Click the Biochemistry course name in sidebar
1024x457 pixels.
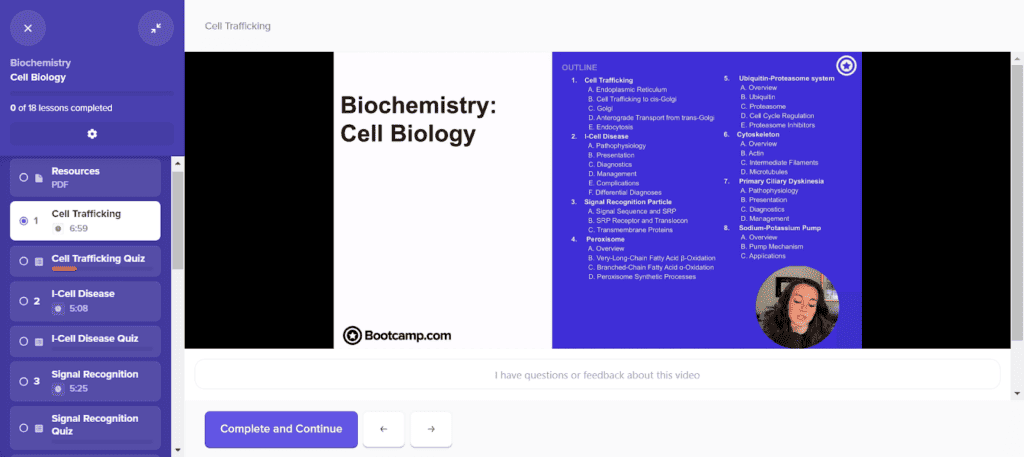pos(40,63)
